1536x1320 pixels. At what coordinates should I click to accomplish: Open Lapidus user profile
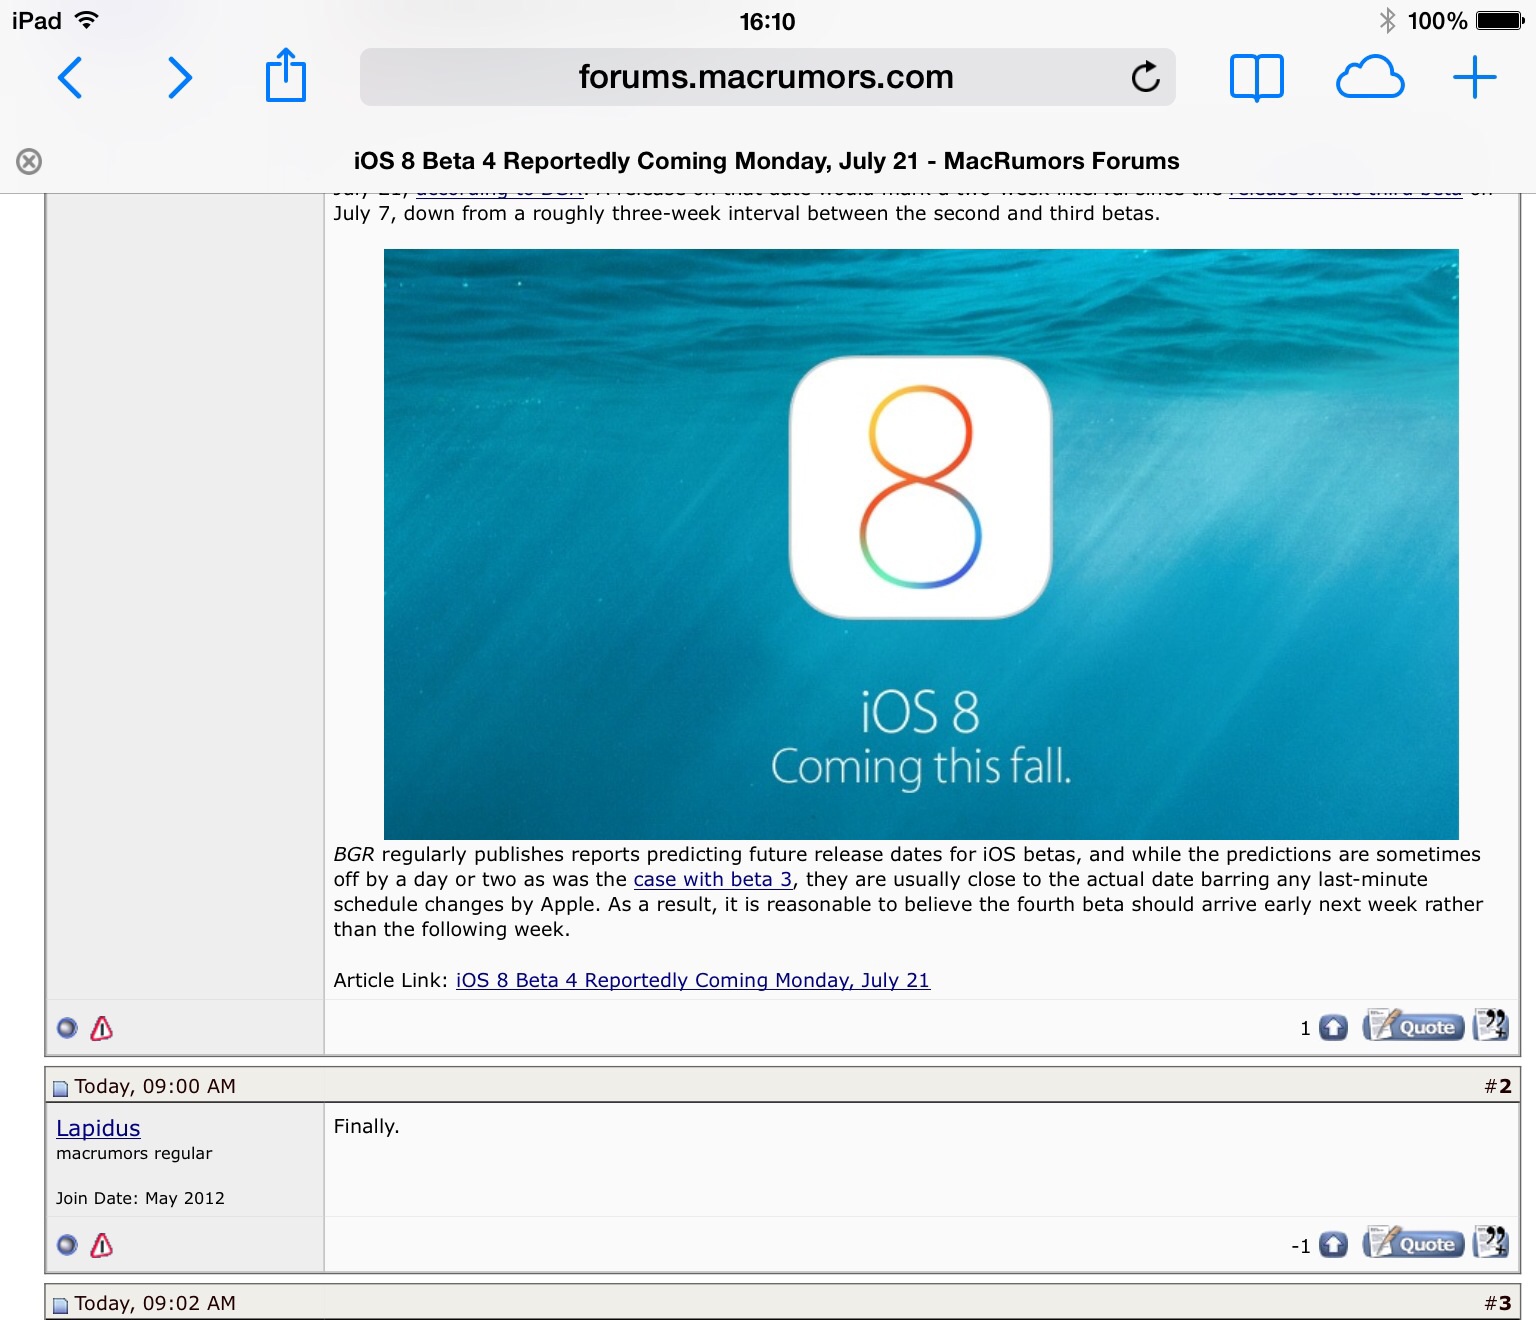[98, 1128]
